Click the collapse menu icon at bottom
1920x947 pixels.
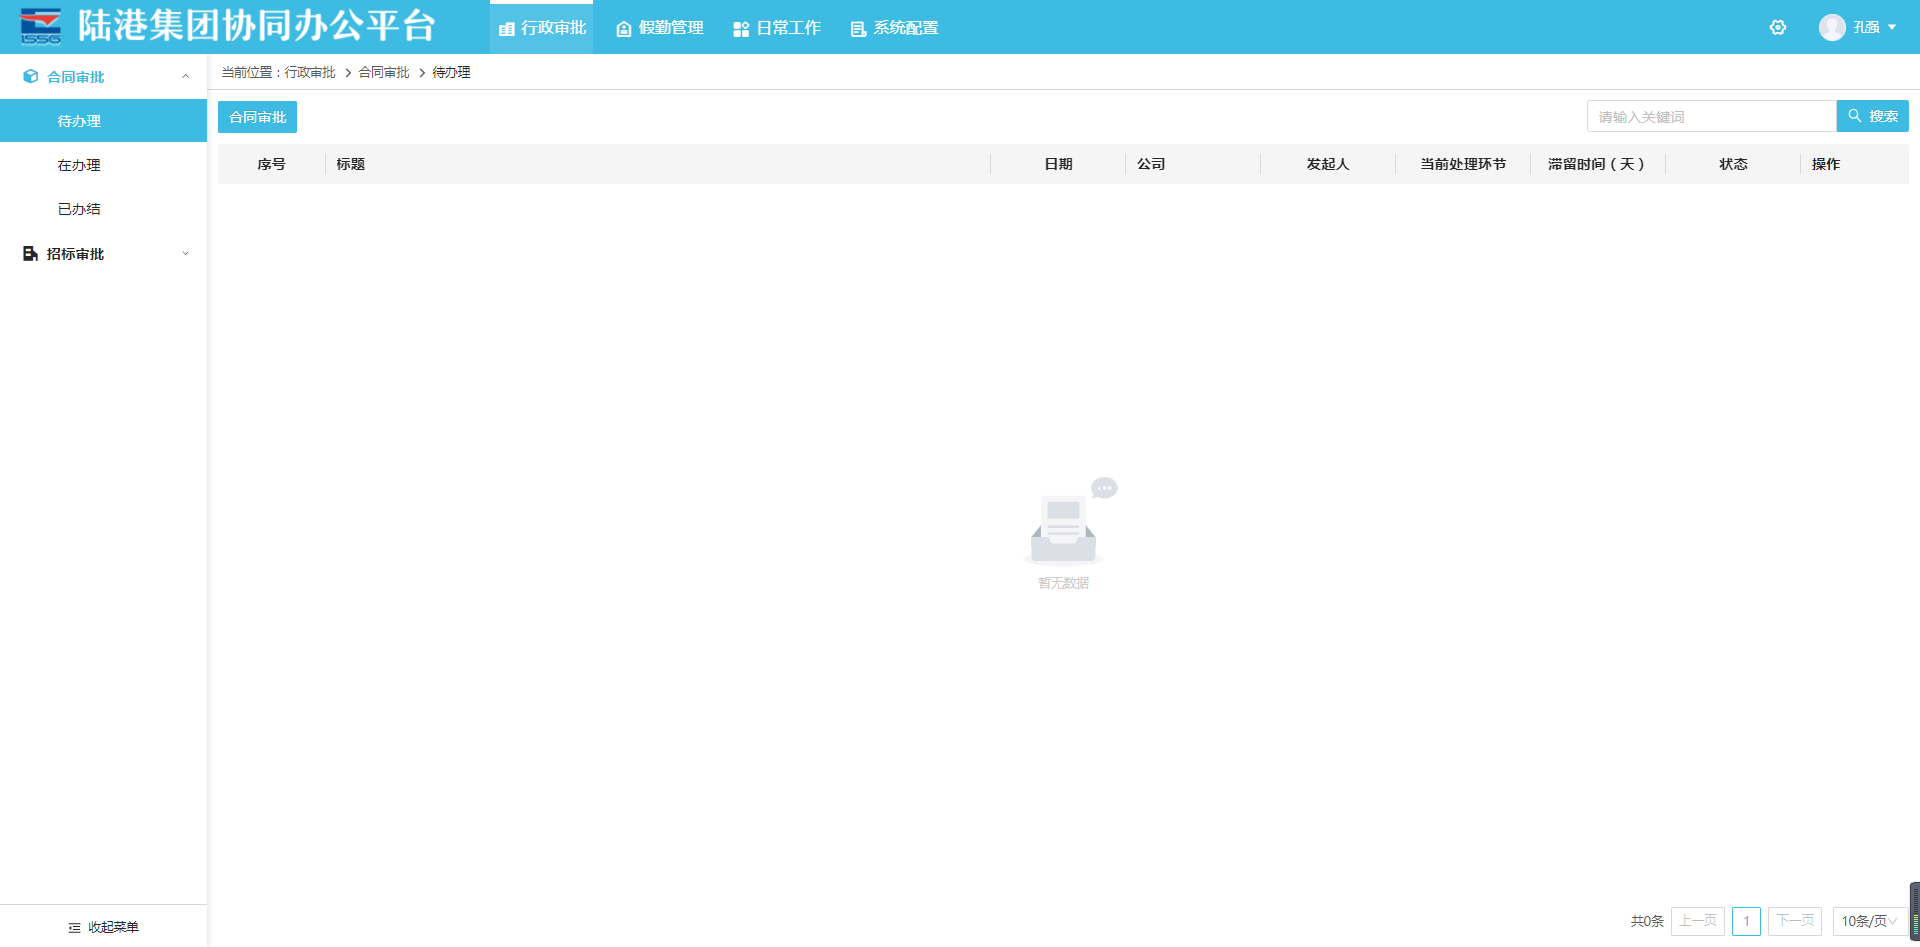click(x=74, y=928)
